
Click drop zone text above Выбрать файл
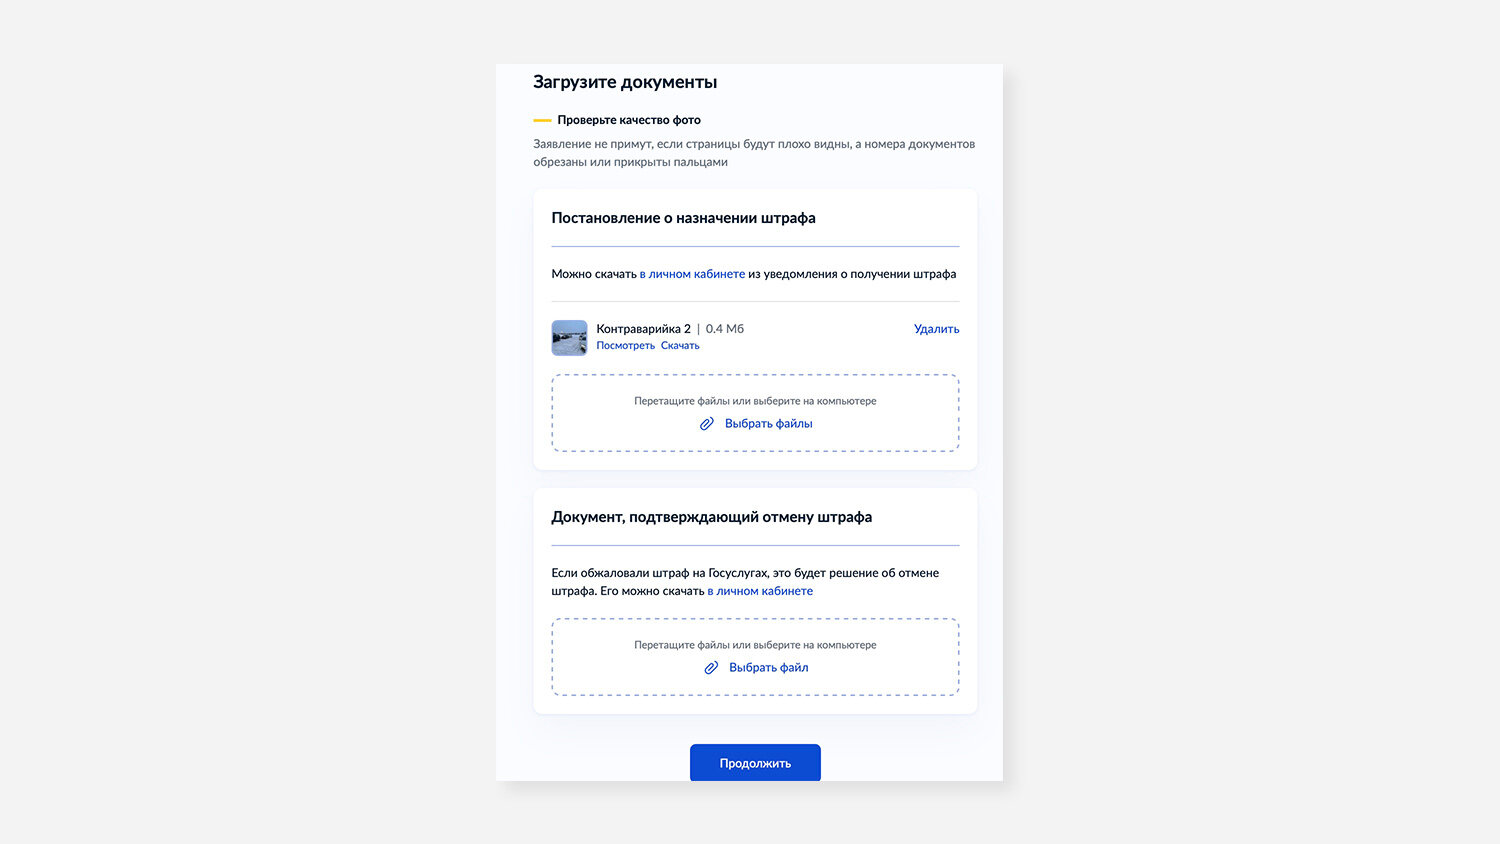[755, 645]
